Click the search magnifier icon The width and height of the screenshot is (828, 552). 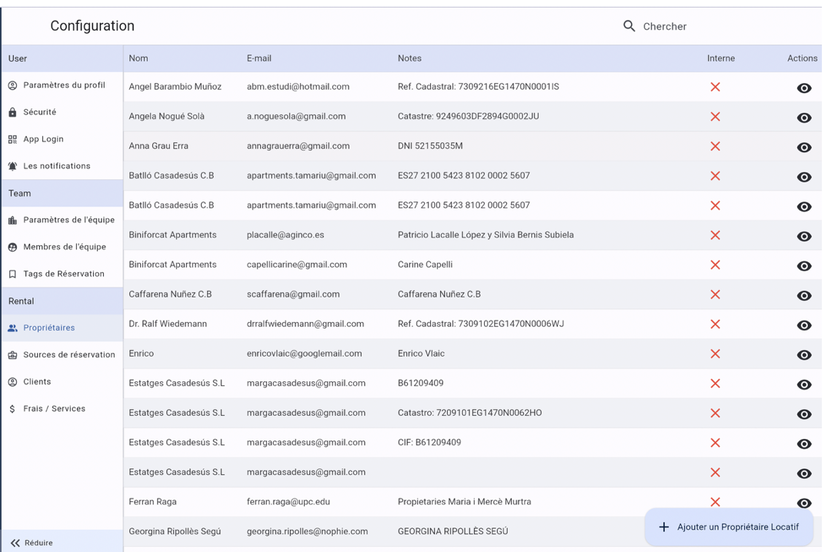(x=628, y=26)
